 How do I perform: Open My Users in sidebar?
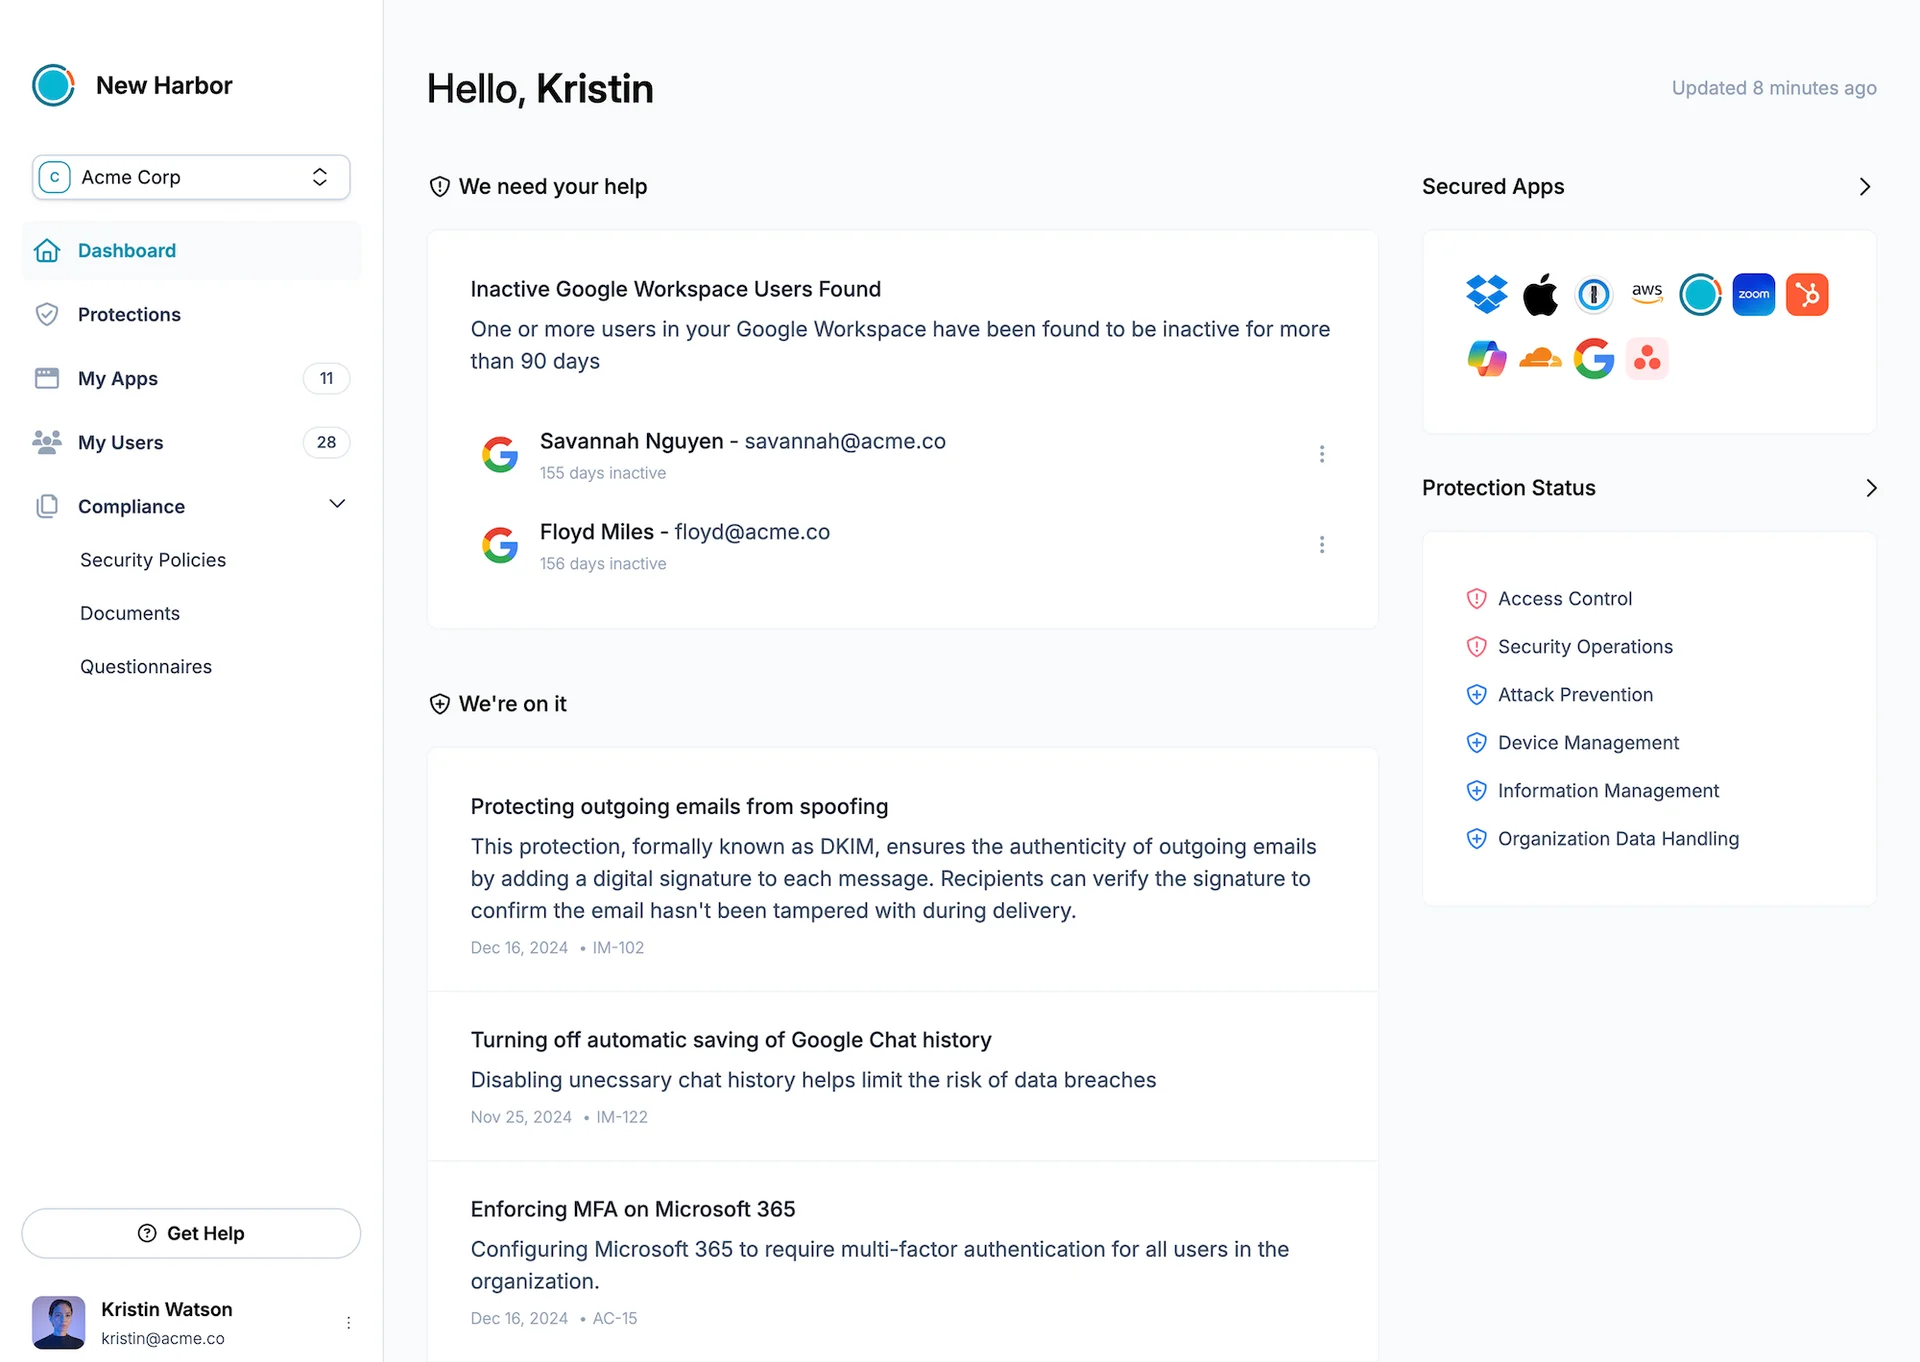click(120, 442)
